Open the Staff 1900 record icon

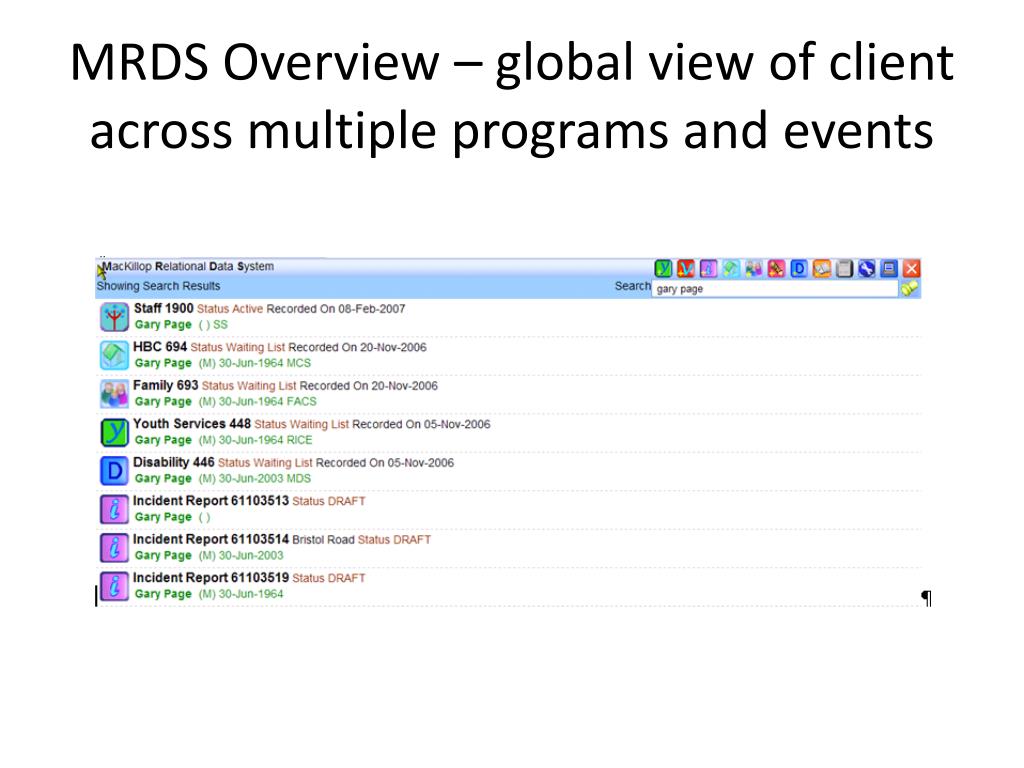pos(114,317)
